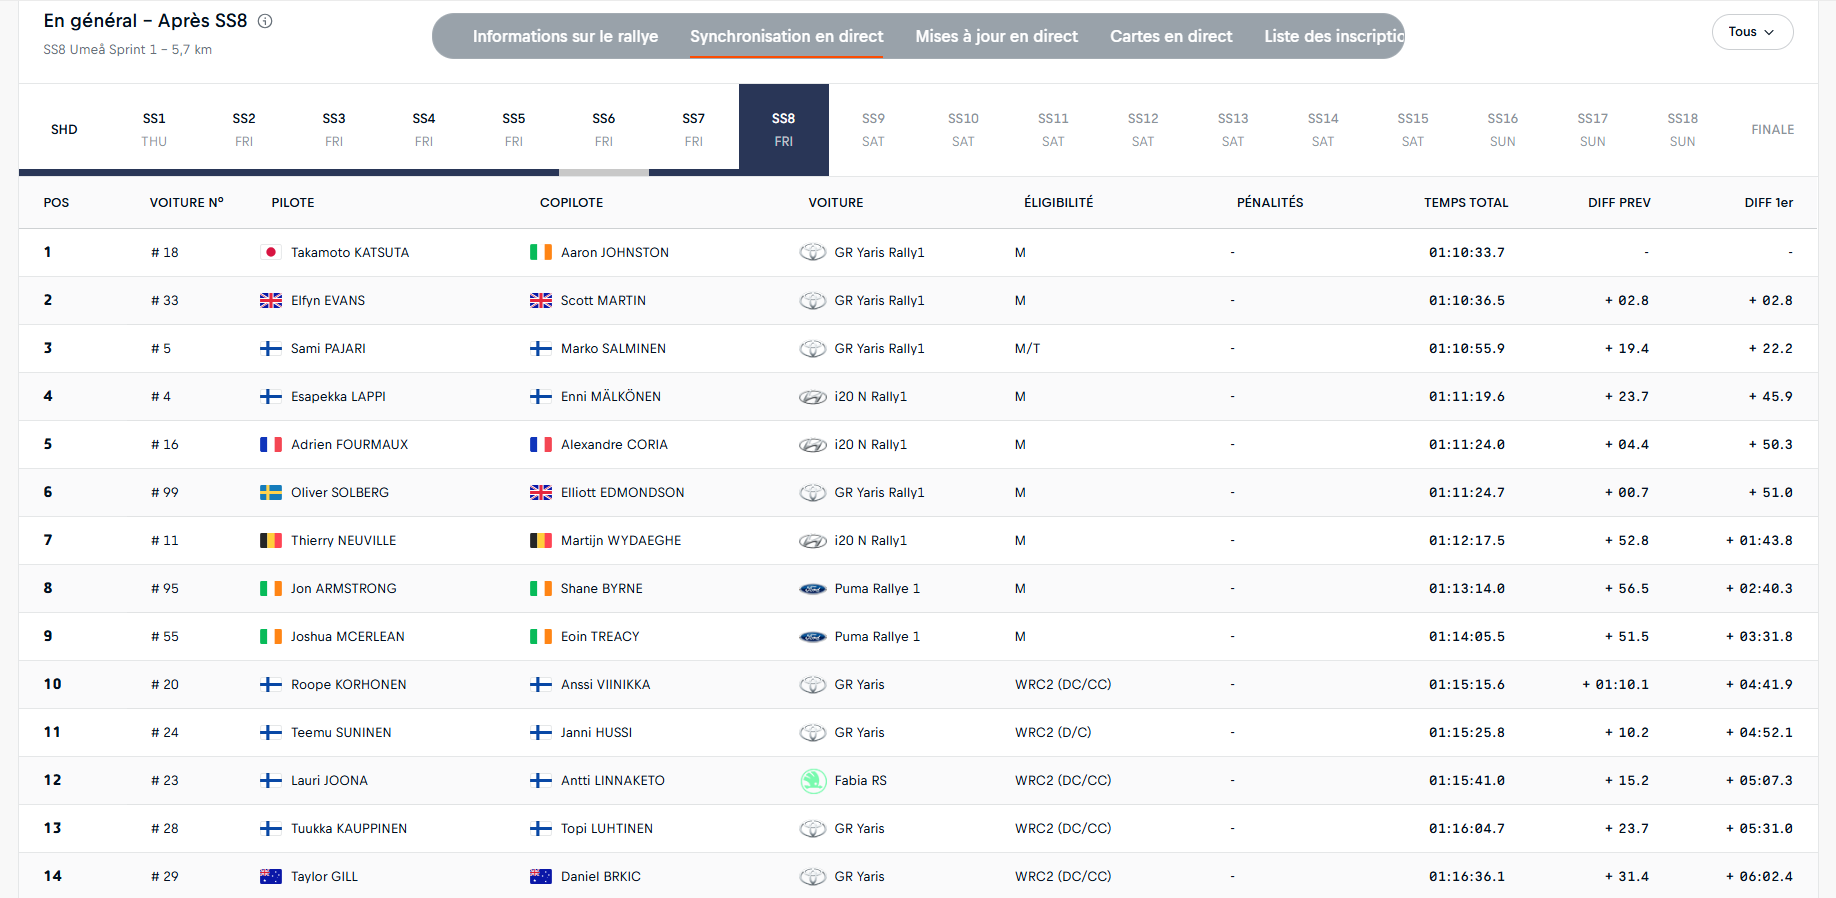1836x898 pixels.
Task: Click total time 01:10:36.5
Action: click(1467, 300)
